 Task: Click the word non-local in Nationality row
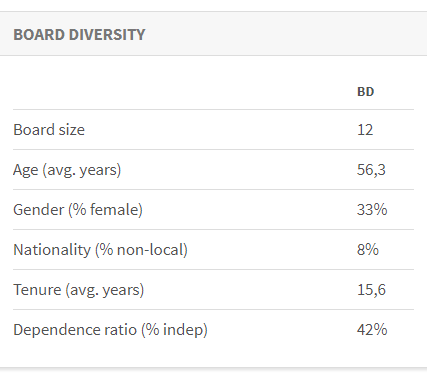click(x=150, y=250)
